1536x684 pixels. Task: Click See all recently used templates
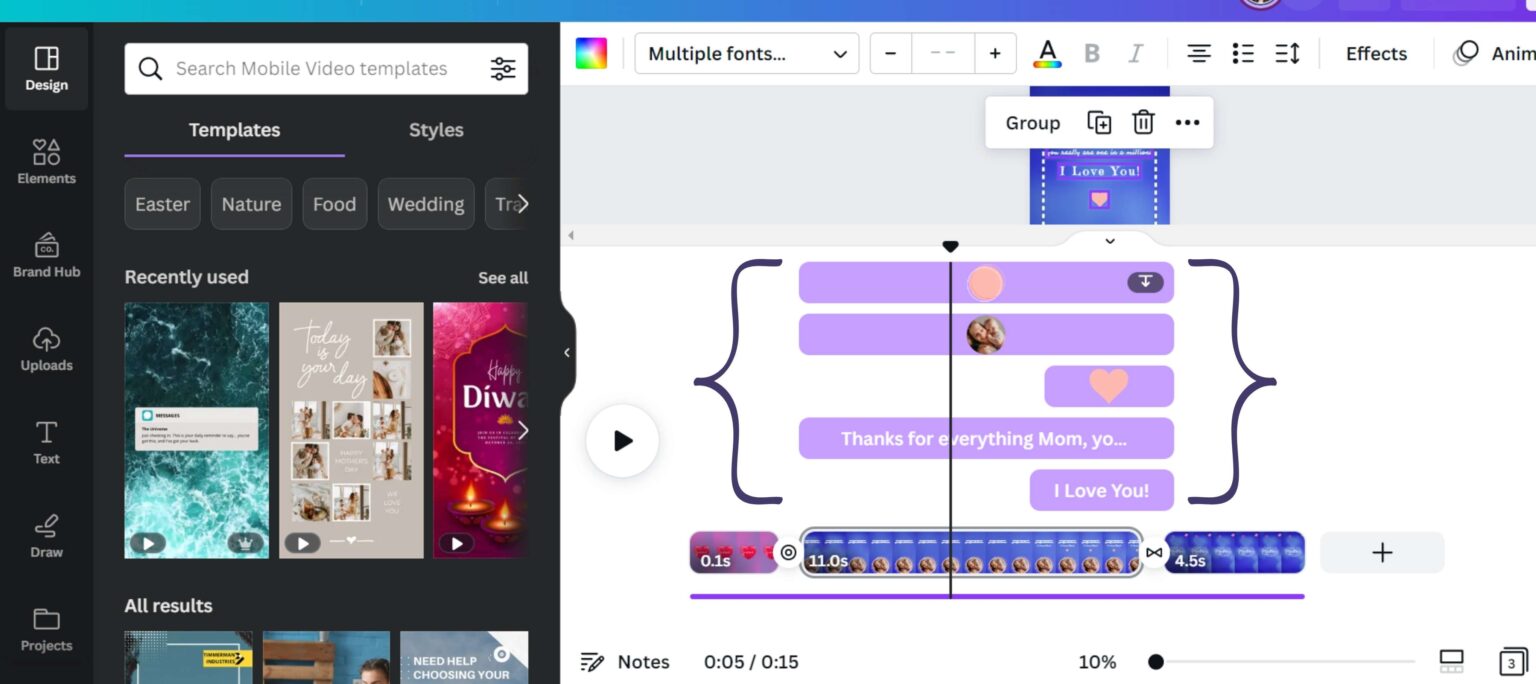click(x=503, y=277)
